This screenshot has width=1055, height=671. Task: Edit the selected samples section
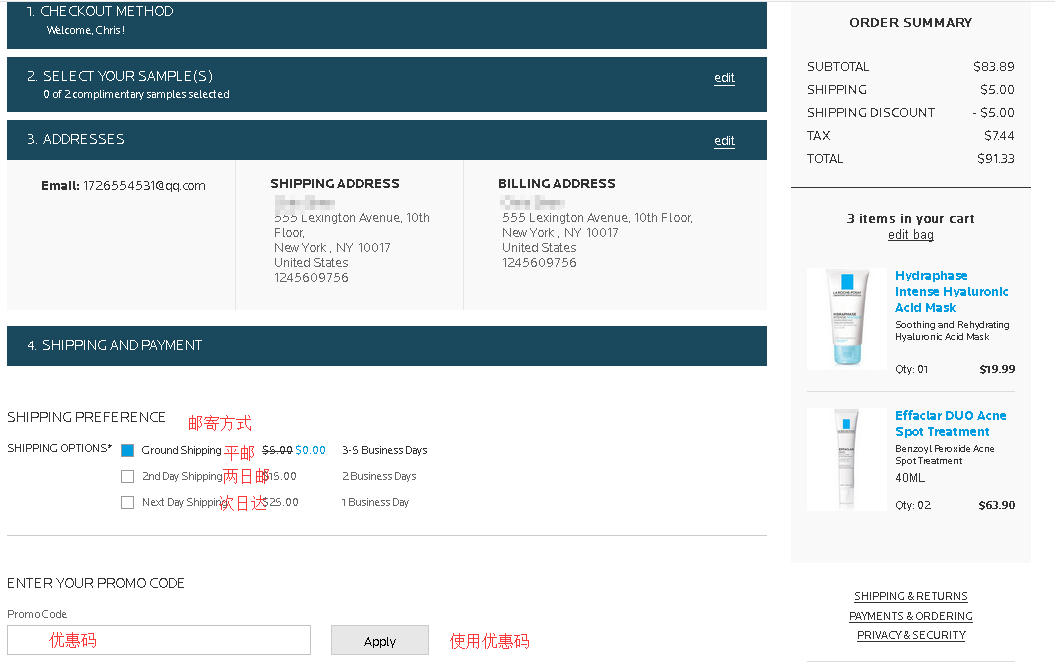724,78
